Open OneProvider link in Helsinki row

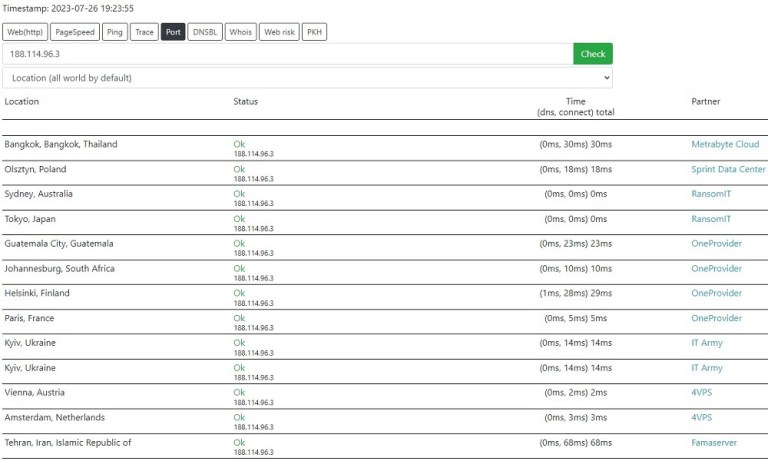(x=716, y=293)
